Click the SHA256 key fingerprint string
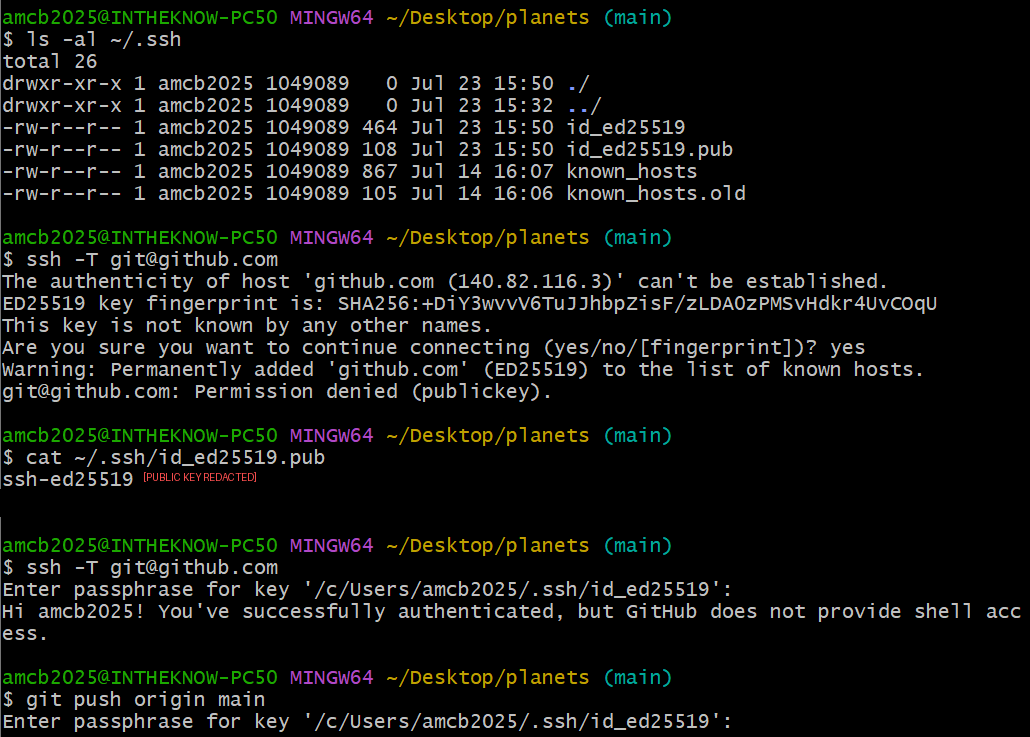Viewport: 1030px width, 737px height. 637,303
